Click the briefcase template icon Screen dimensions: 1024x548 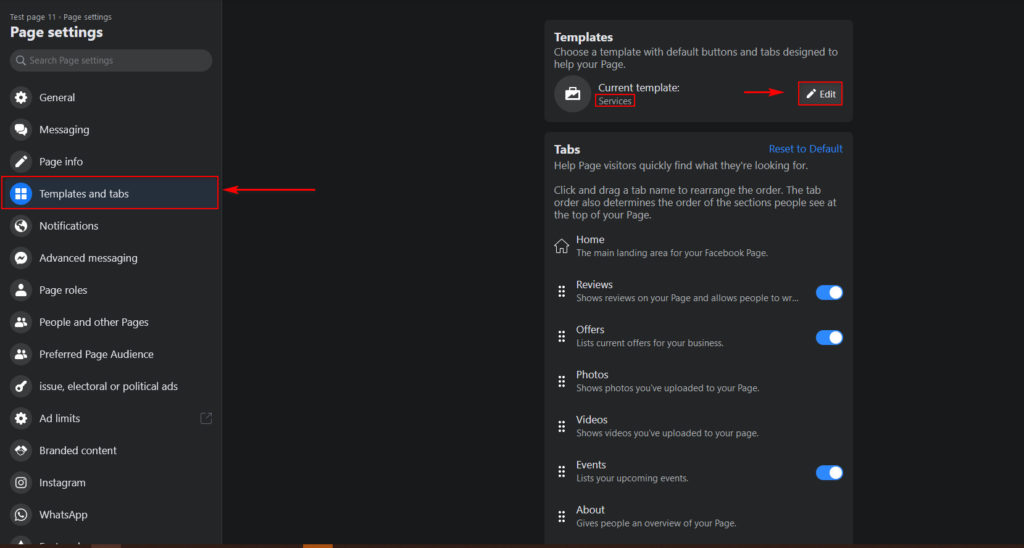[x=573, y=93]
